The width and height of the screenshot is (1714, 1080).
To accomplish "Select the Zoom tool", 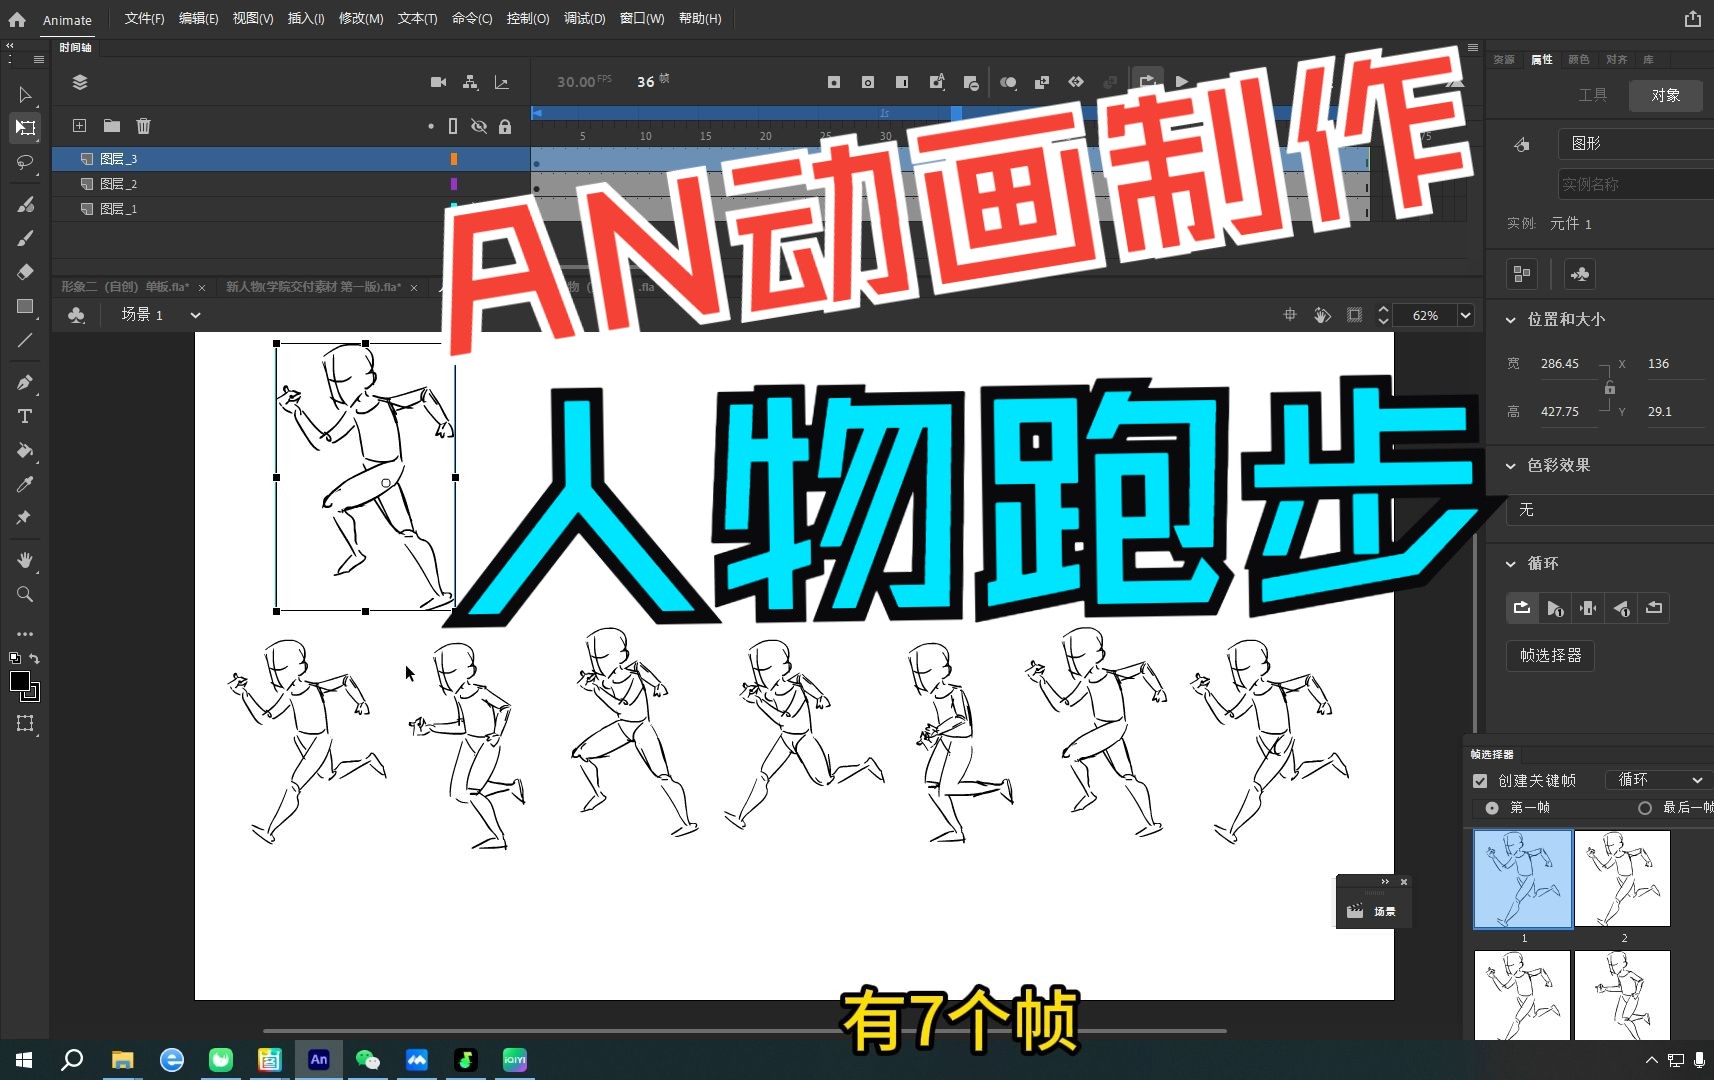I will 26,595.
